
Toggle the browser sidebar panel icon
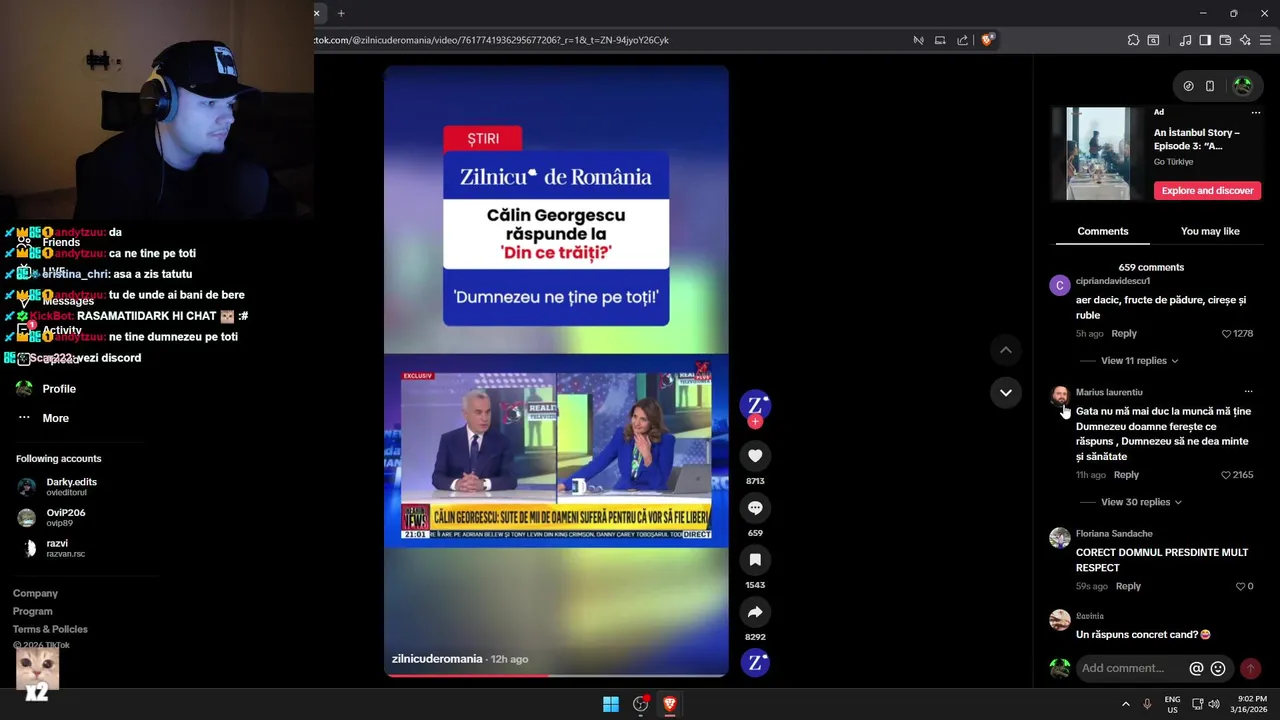point(1205,40)
